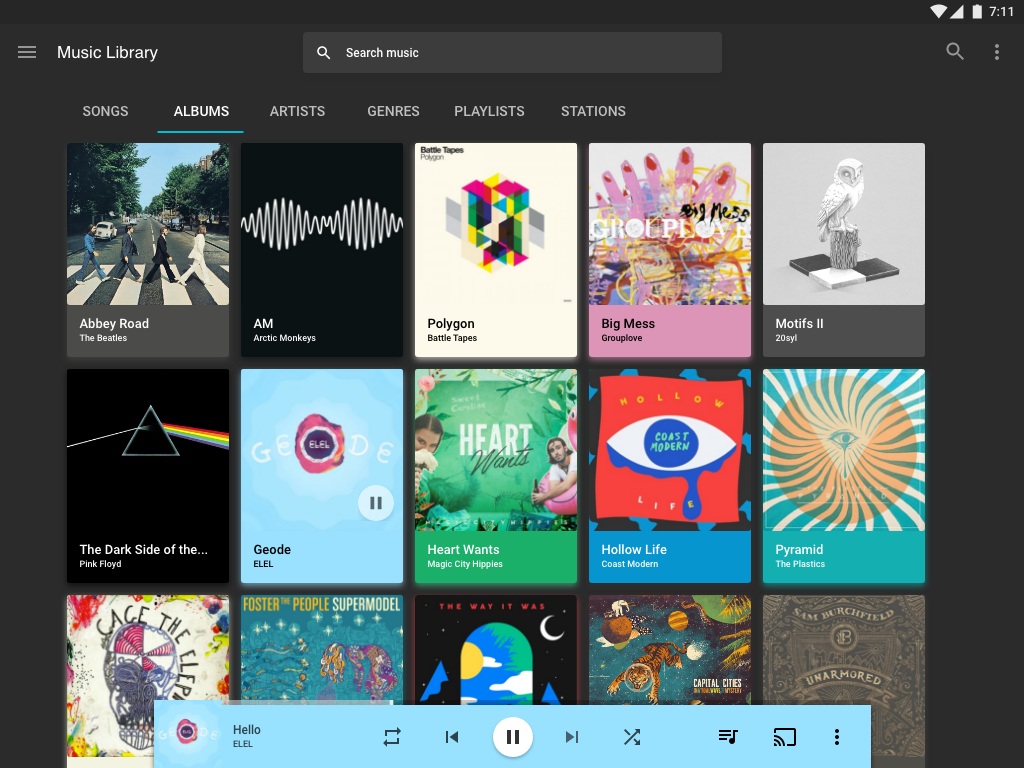The height and width of the screenshot is (768, 1024).
Task: Toggle repeat mode
Action: [392, 737]
